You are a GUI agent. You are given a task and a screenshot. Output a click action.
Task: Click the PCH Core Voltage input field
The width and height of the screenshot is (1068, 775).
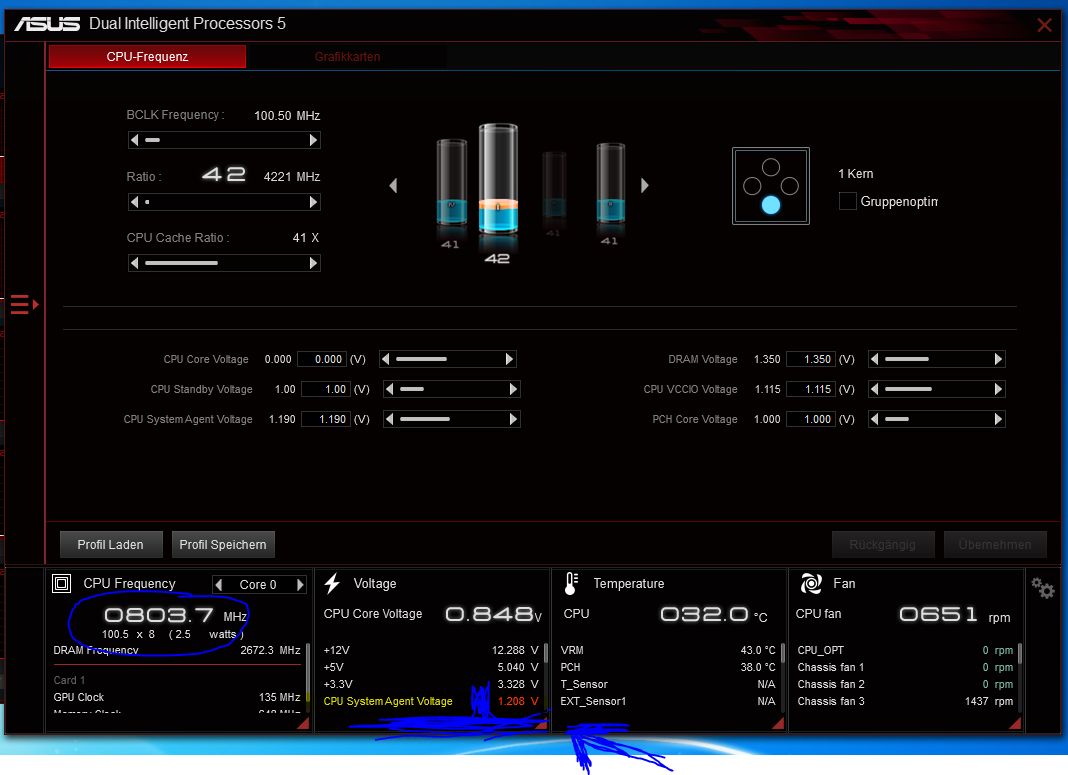click(x=811, y=419)
